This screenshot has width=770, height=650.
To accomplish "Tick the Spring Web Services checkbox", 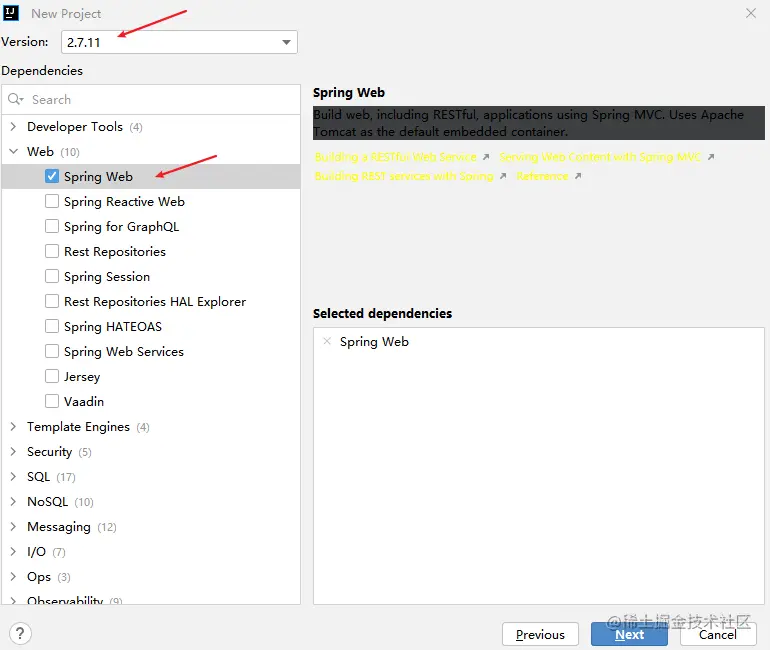I will click(52, 352).
